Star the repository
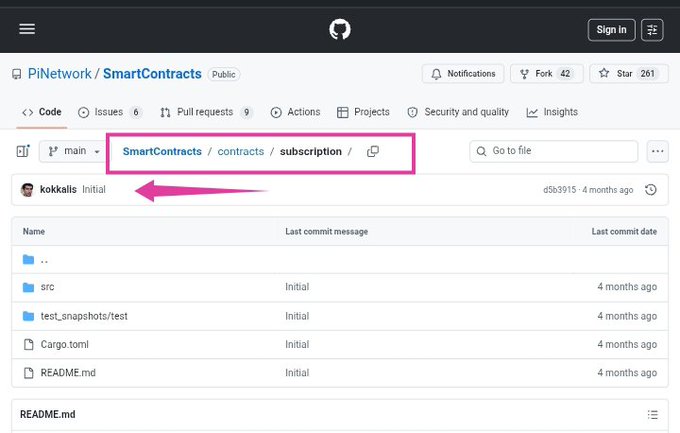 click(x=629, y=74)
